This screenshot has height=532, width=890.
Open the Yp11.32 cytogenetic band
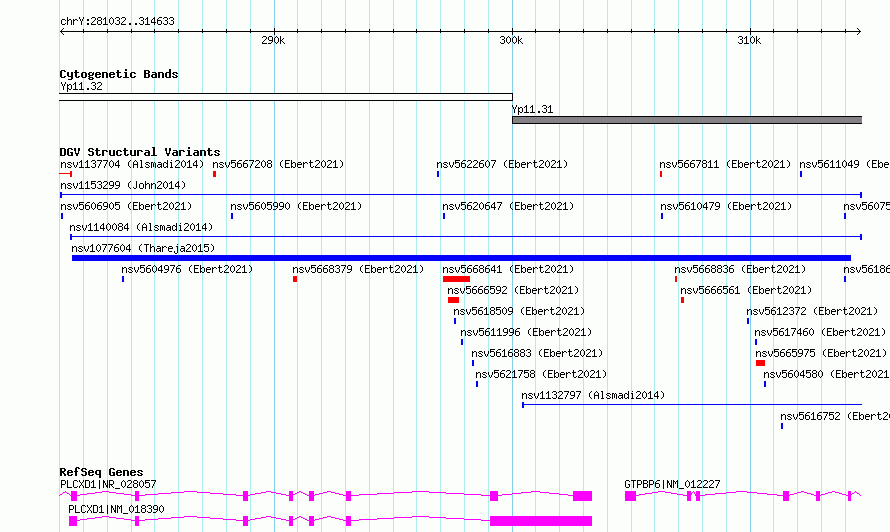pyautogui.click(x=286, y=97)
